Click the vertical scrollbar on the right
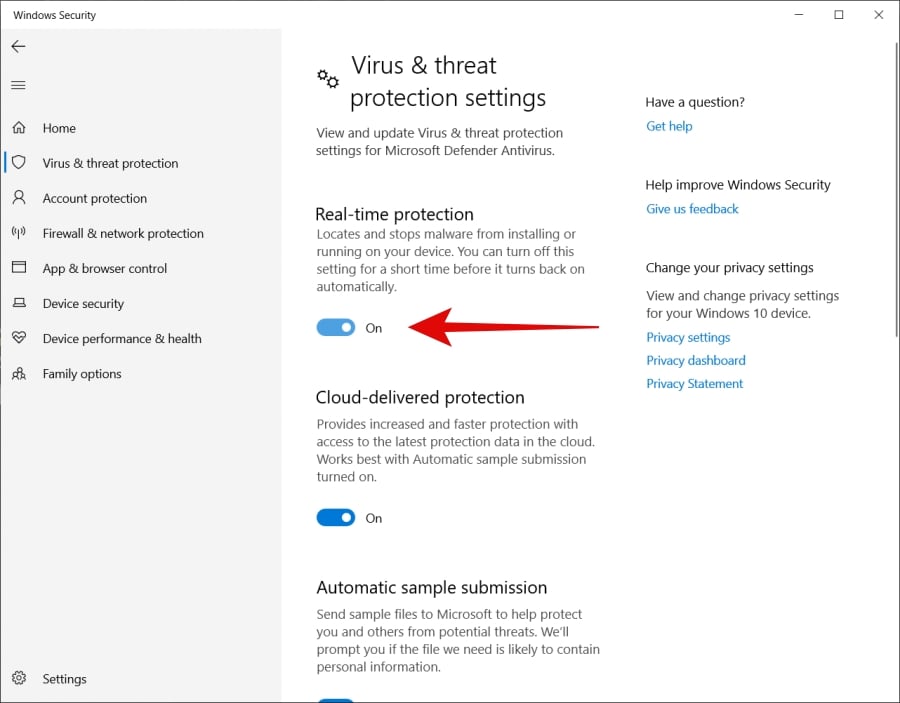Screen dimensions: 900x703 [897, 189]
